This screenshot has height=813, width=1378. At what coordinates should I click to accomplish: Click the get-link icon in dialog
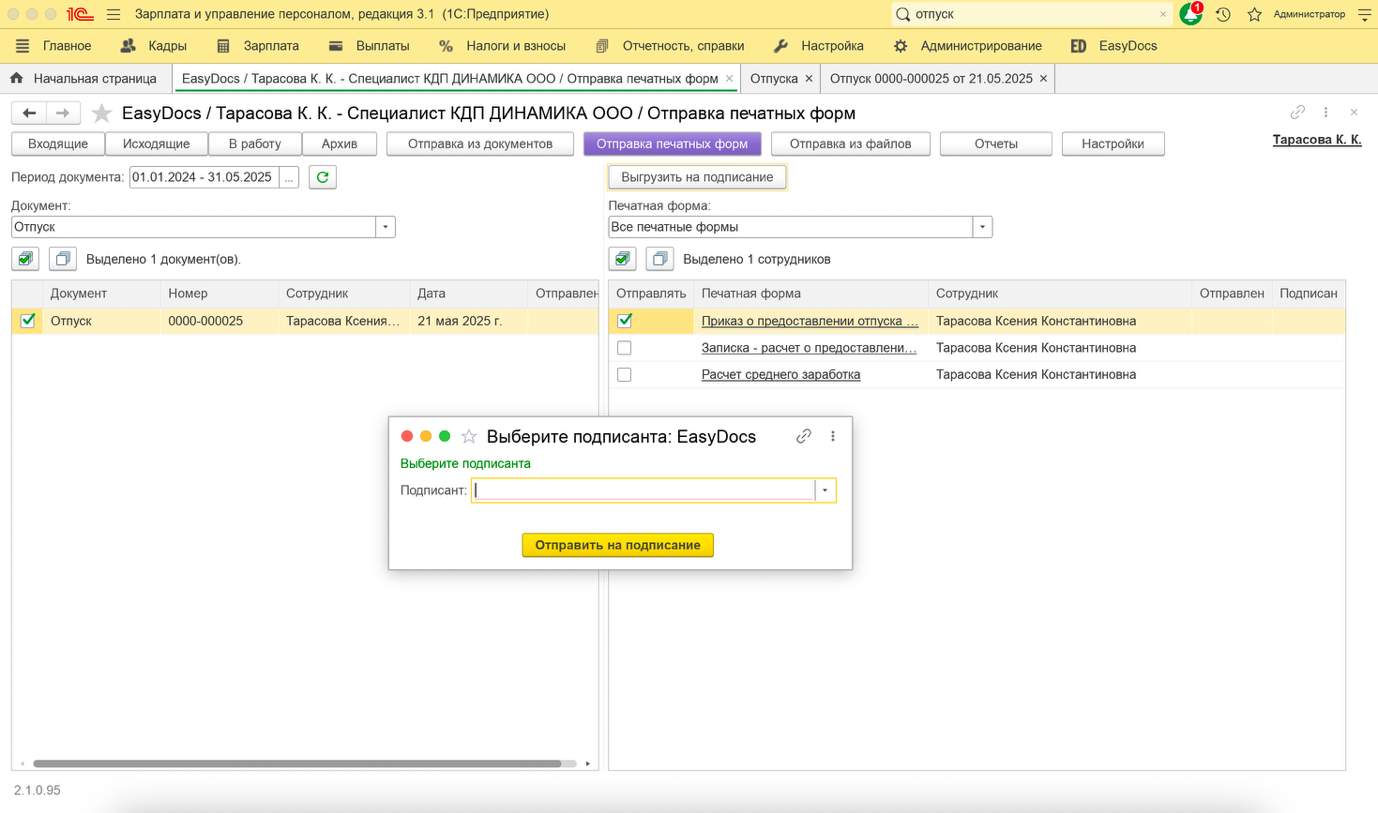point(803,436)
